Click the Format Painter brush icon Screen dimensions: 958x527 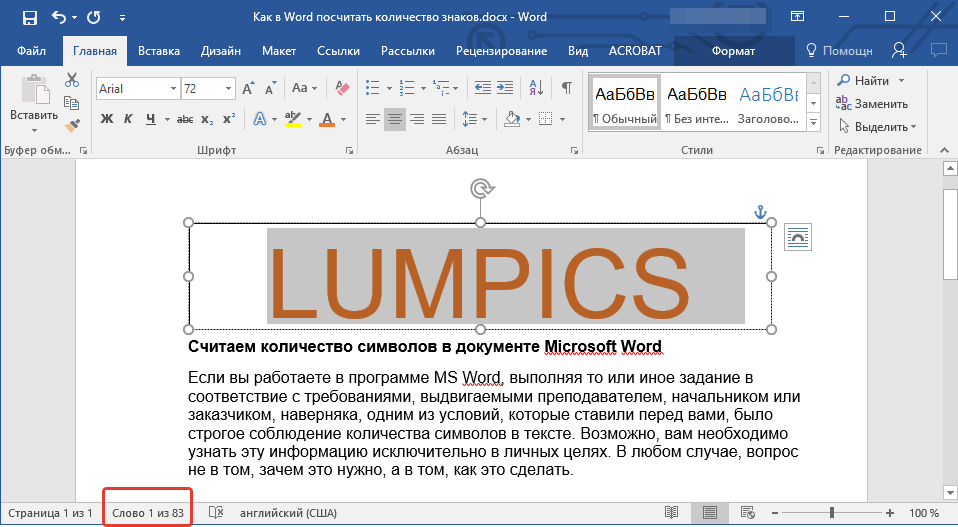72,125
